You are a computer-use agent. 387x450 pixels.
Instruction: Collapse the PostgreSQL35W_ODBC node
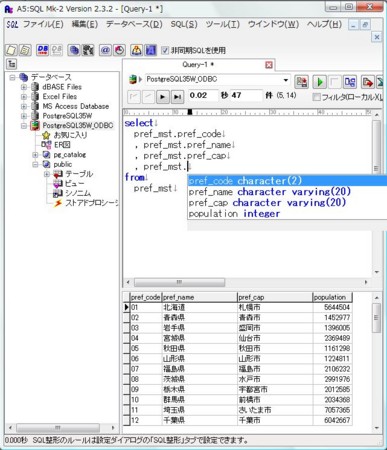point(24,126)
